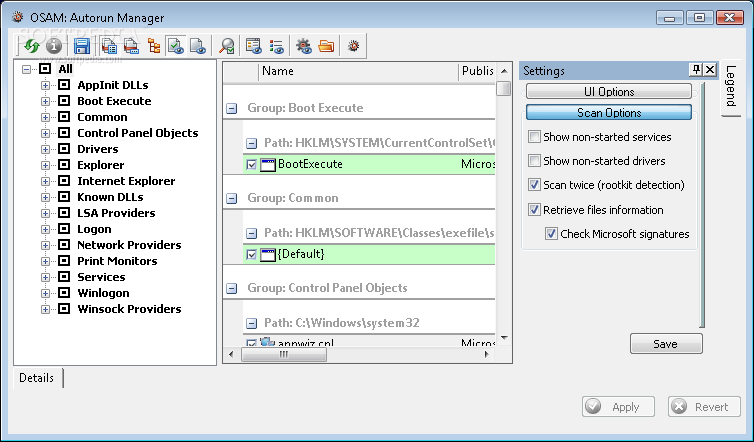
Task: Collapse Group: Control Panel Objects
Action: tap(232, 288)
